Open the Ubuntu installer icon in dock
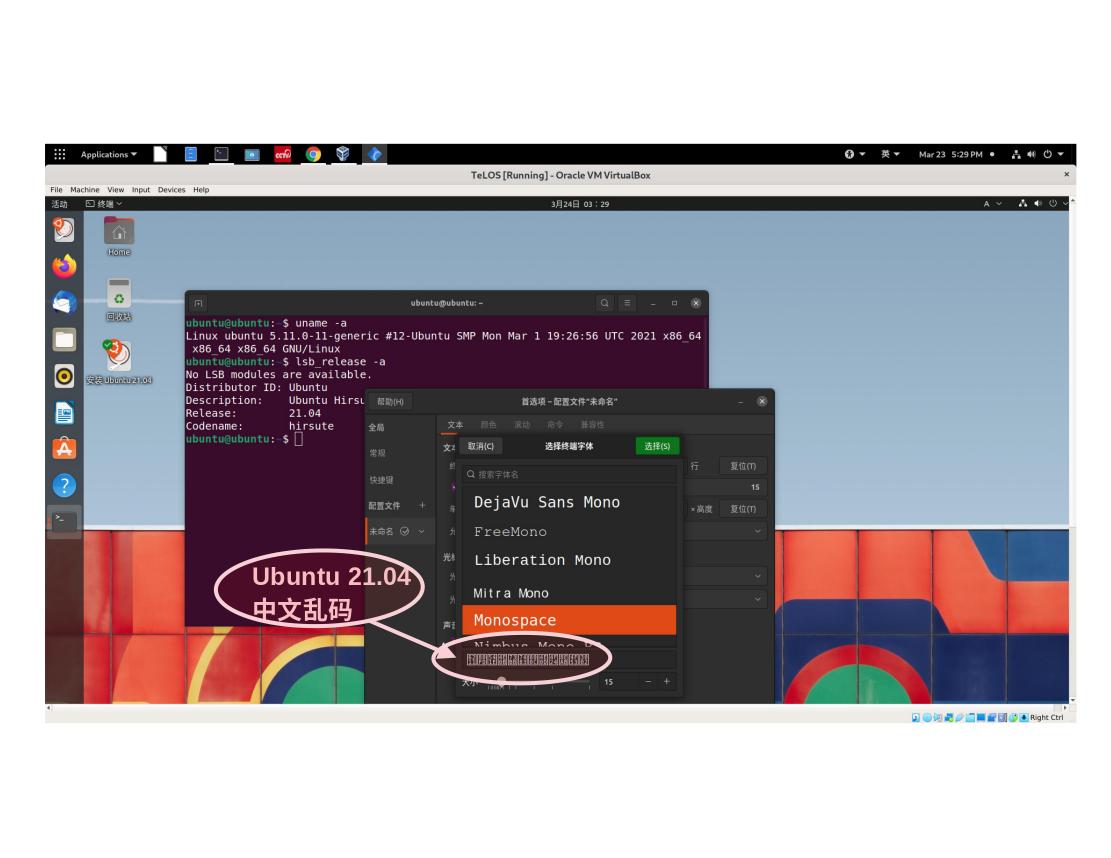 coord(64,229)
